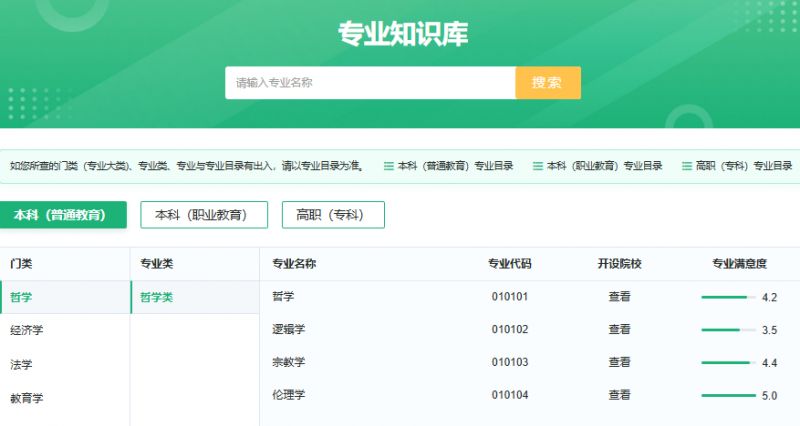800x426 pixels.
Task: Select 经济学 in the 门类 list
Action: (27, 330)
